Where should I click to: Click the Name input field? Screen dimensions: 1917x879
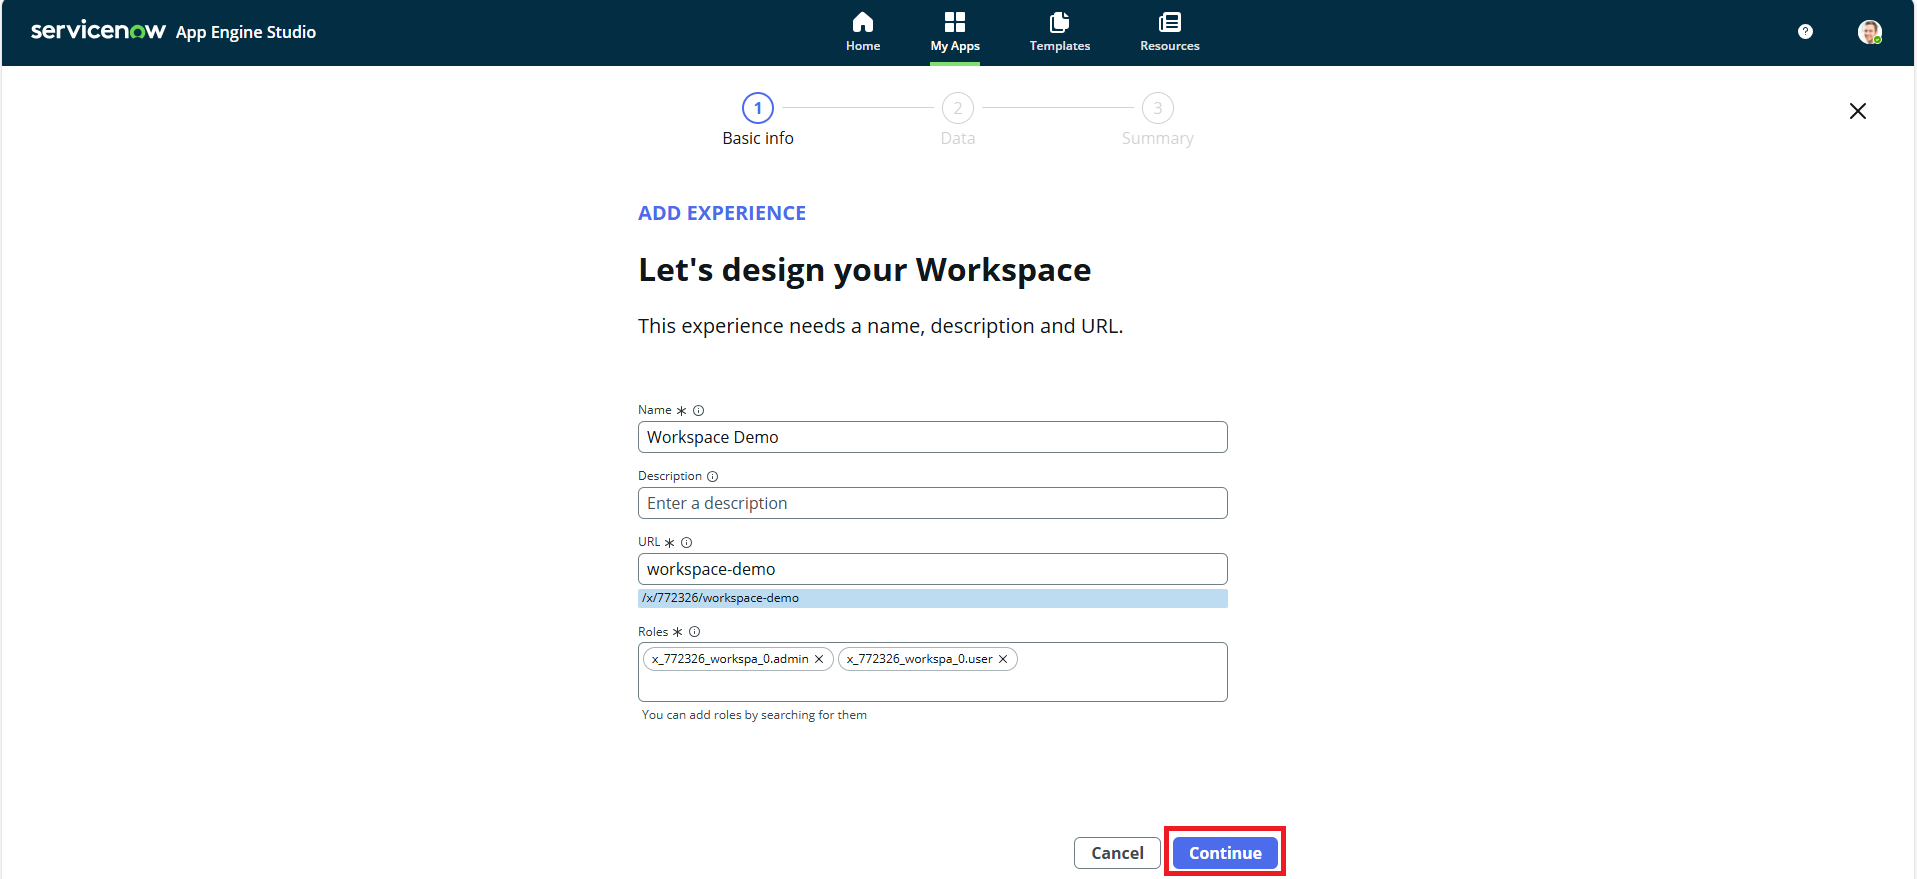(931, 437)
